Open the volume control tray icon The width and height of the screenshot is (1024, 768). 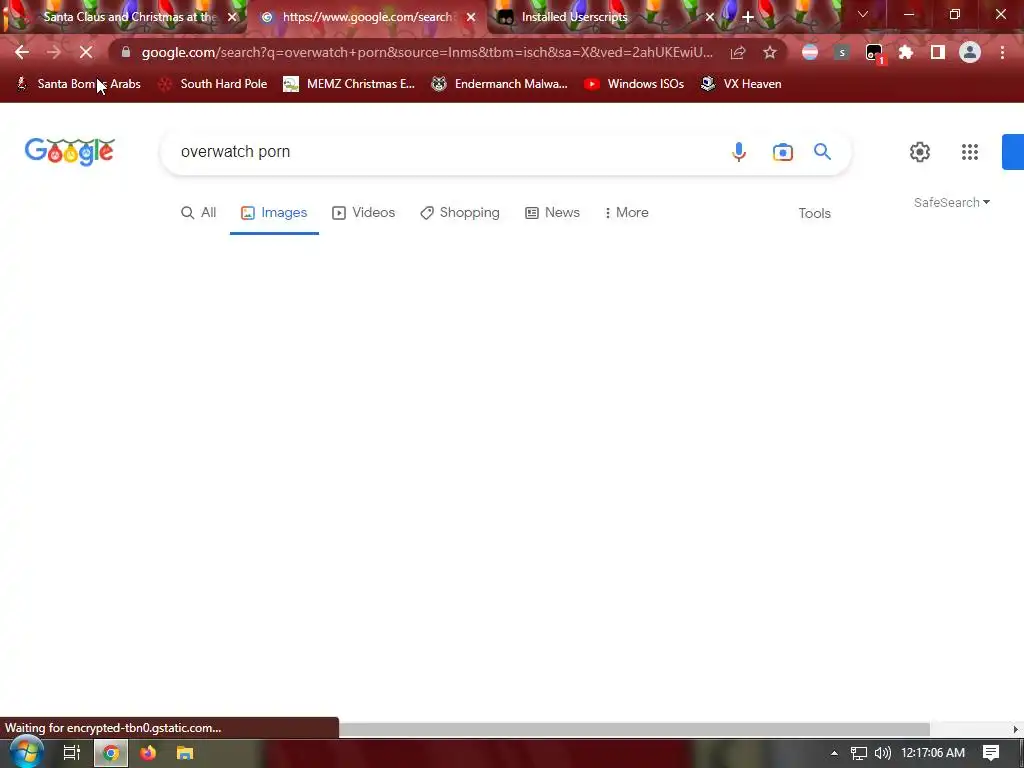click(x=882, y=753)
